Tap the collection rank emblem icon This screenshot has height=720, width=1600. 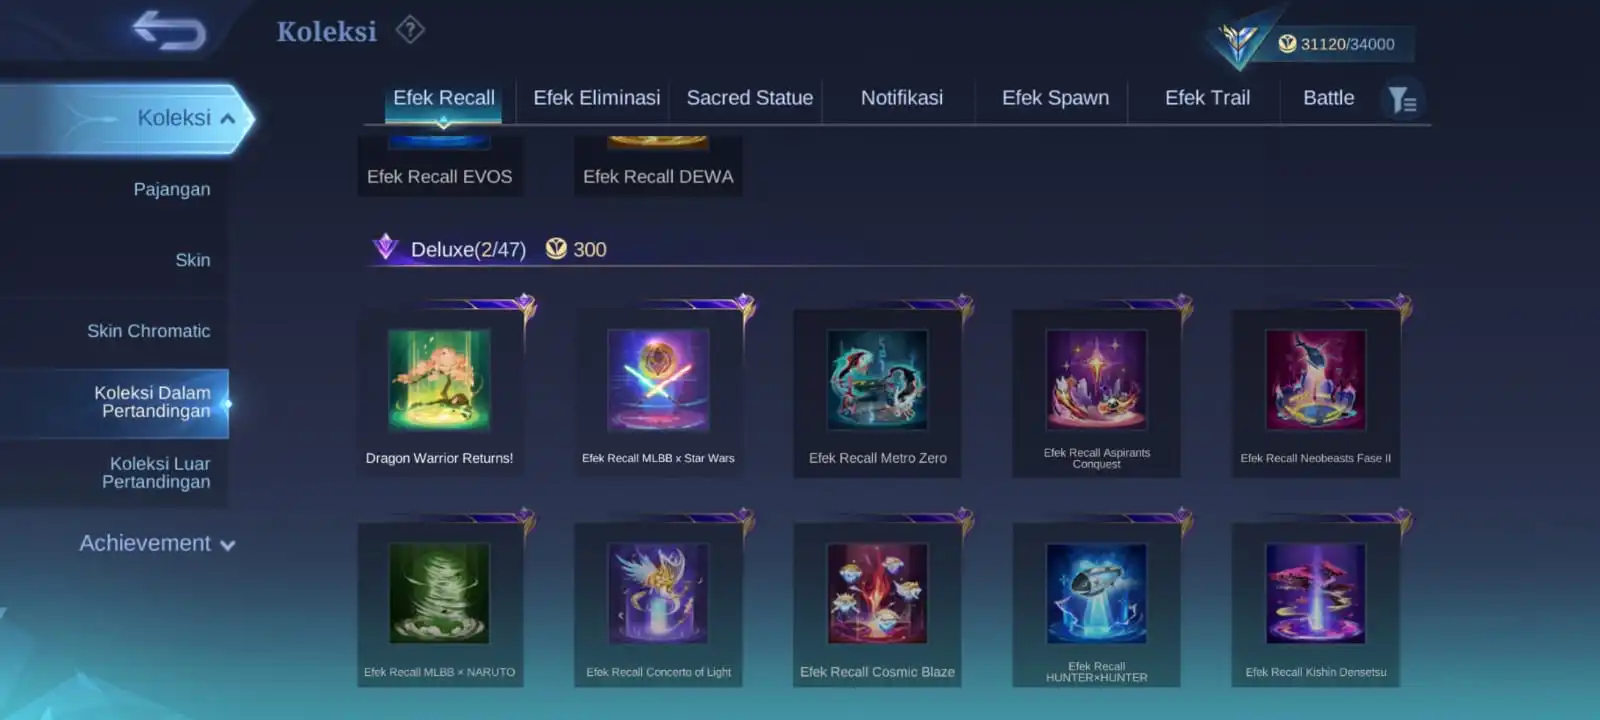click(1237, 42)
